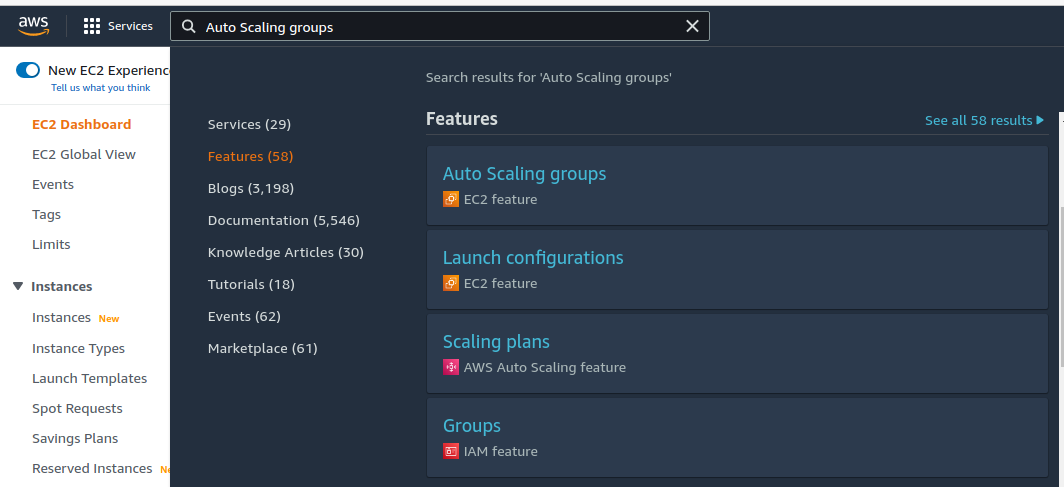1064x487 pixels.
Task: Open the Scaling plans result
Action: tap(496, 342)
